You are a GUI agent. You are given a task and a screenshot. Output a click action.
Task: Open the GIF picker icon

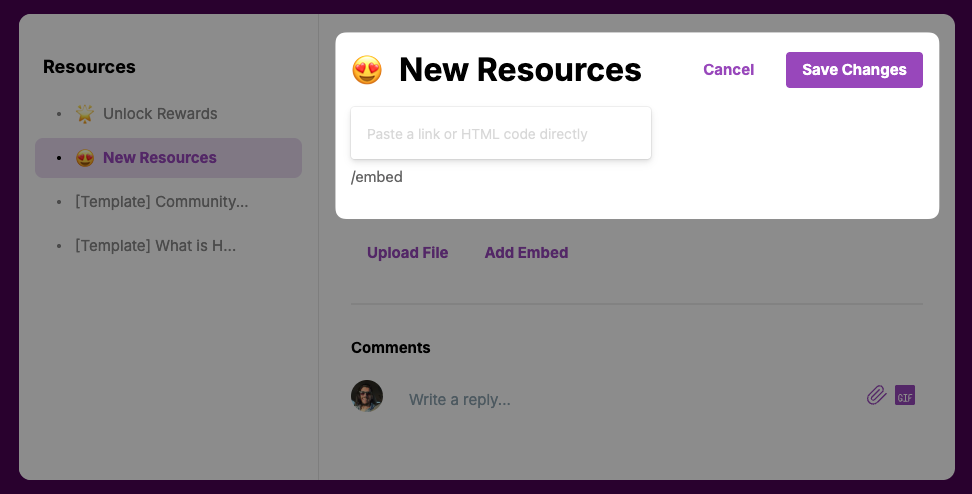904,395
